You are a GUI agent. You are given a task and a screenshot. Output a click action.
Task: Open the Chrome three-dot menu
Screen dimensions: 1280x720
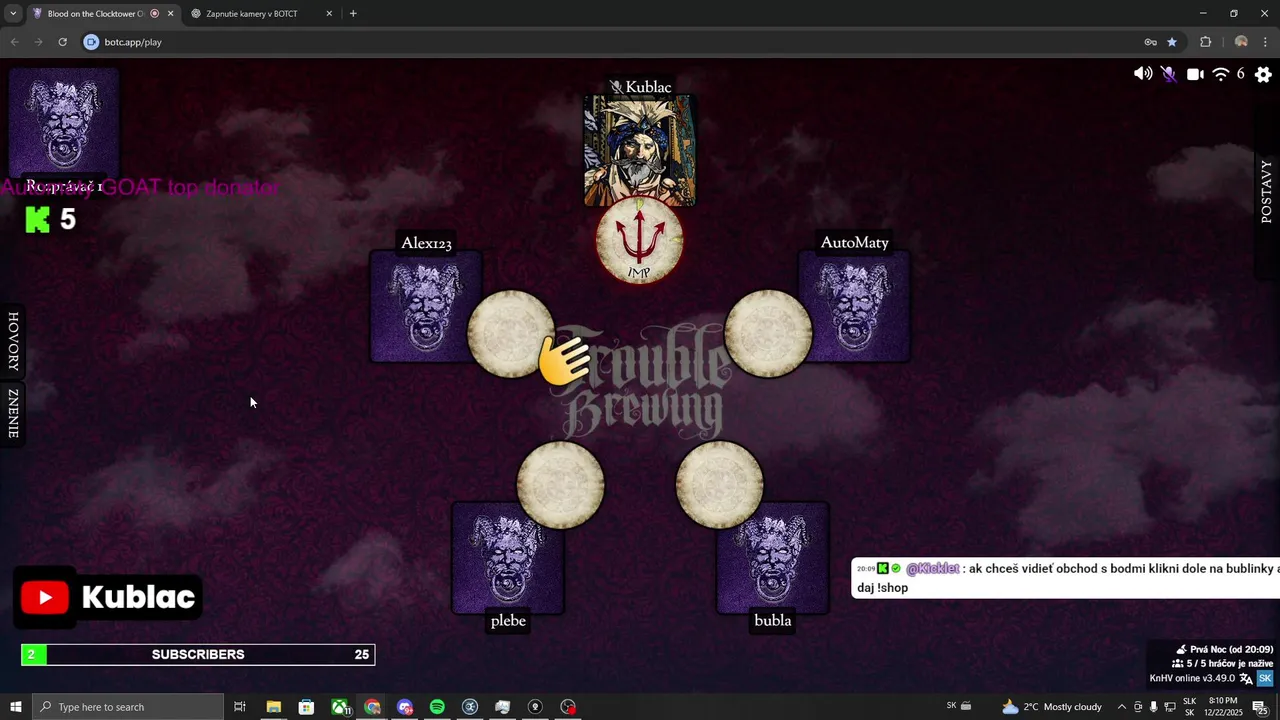[x=1266, y=42]
